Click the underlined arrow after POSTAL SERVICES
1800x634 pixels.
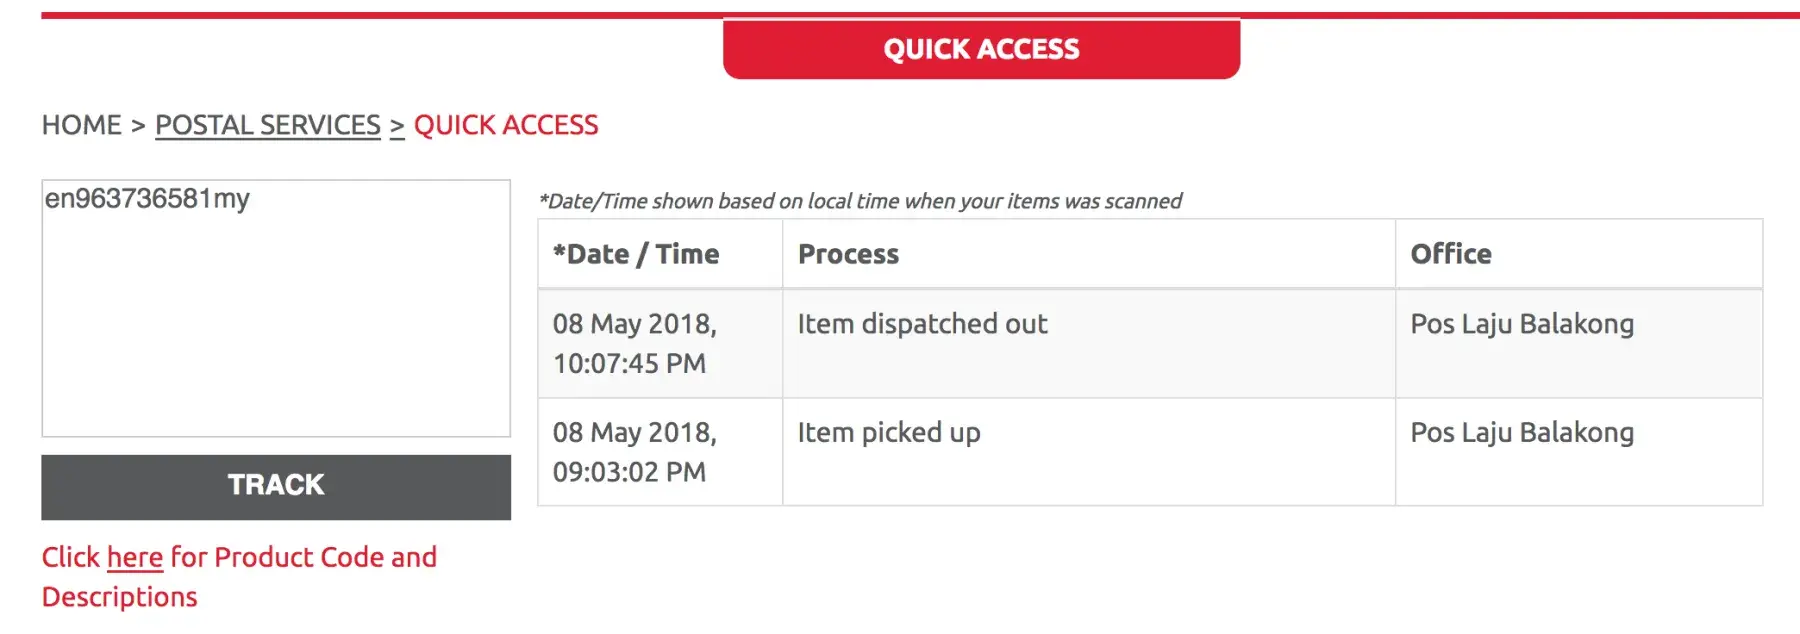(397, 126)
